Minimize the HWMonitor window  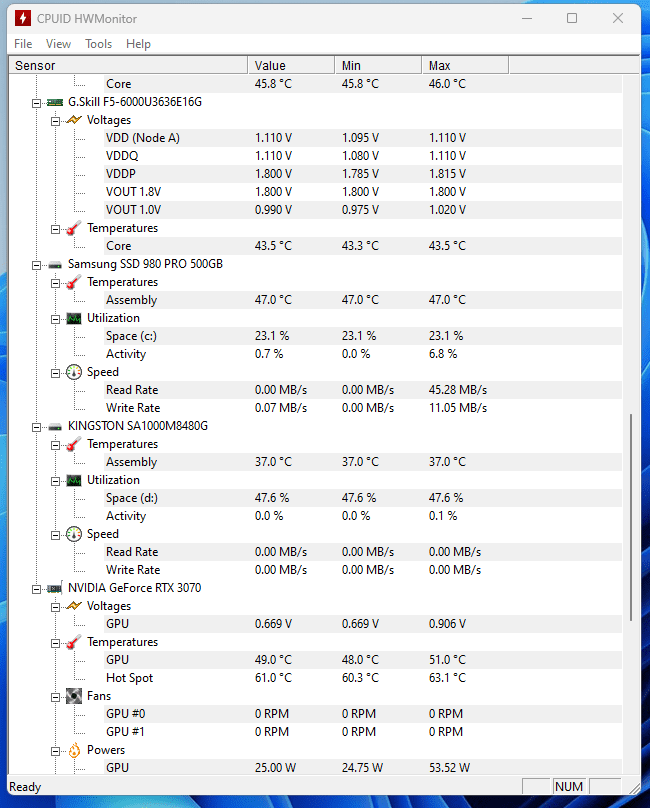tap(527, 19)
